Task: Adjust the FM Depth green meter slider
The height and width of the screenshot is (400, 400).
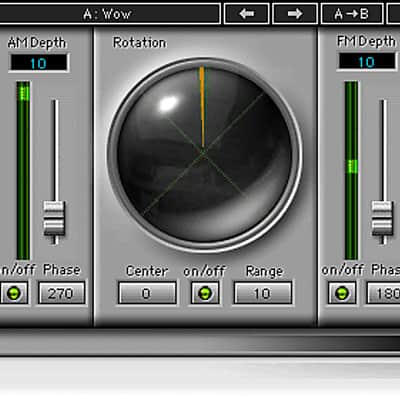Action: [x=351, y=170]
